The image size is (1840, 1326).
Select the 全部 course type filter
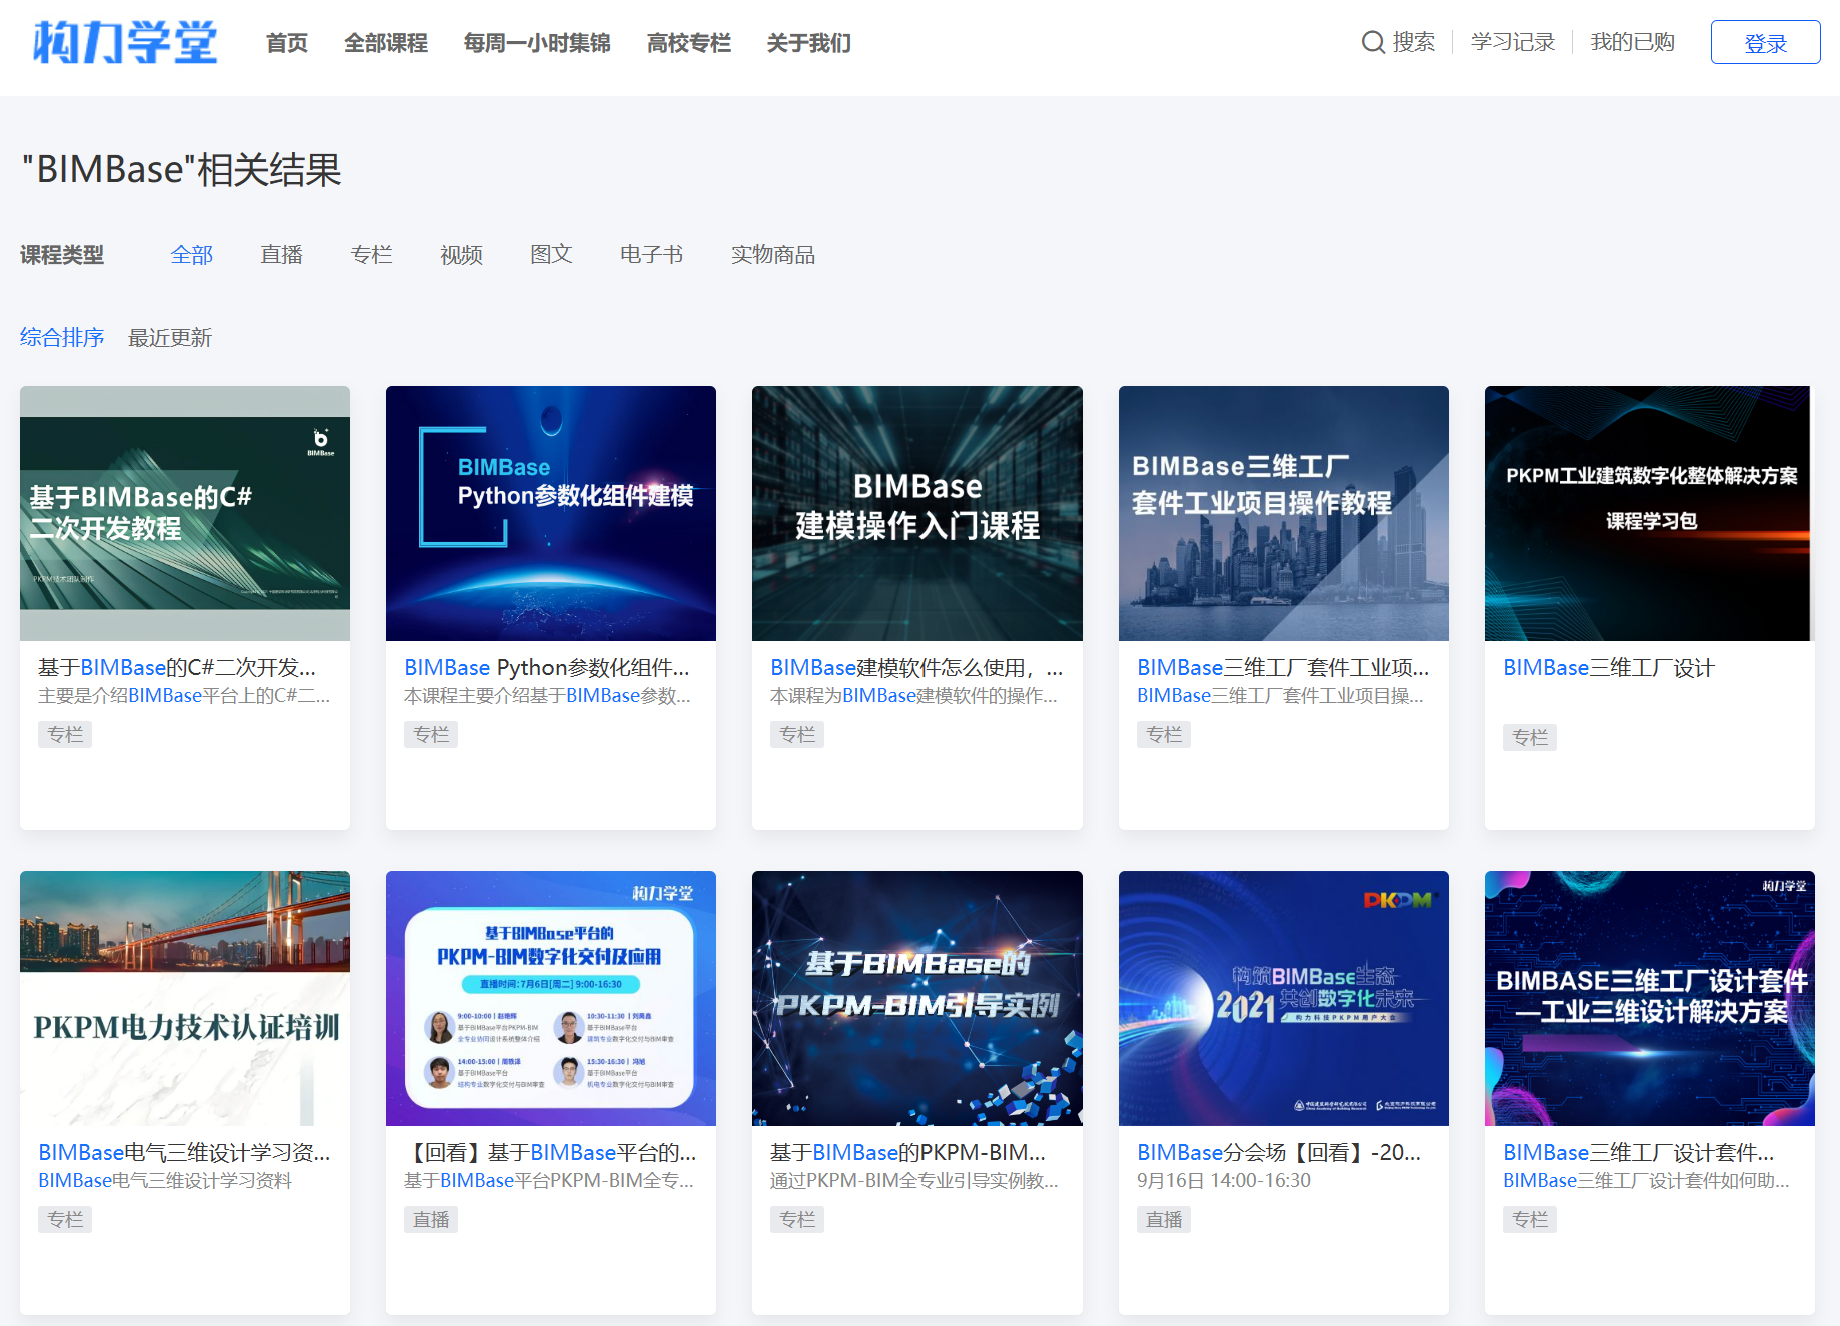(192, 255)
